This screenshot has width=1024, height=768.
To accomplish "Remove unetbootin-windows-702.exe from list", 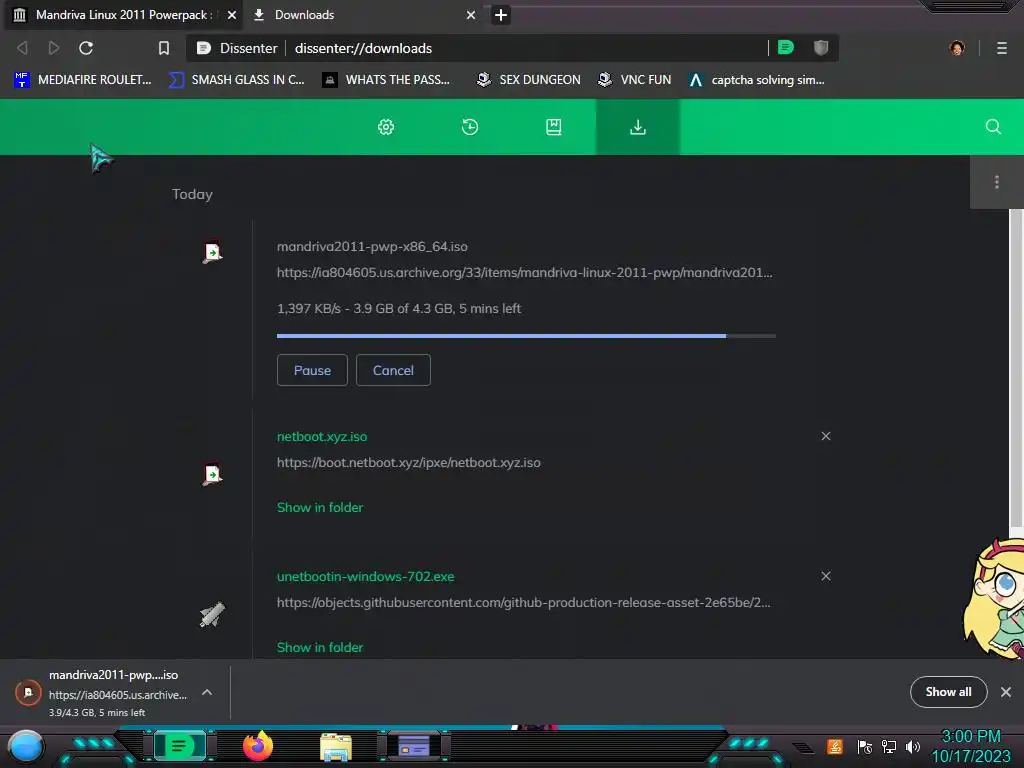I will (x=826, y=576).
